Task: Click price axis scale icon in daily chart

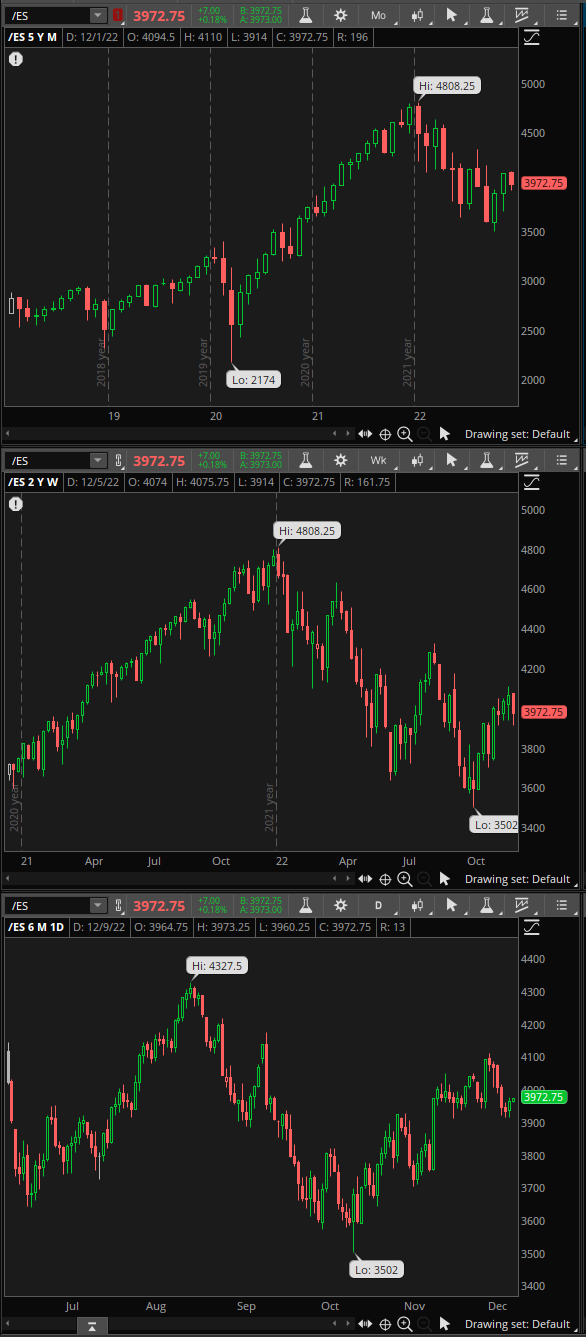Action: point(532,927)
